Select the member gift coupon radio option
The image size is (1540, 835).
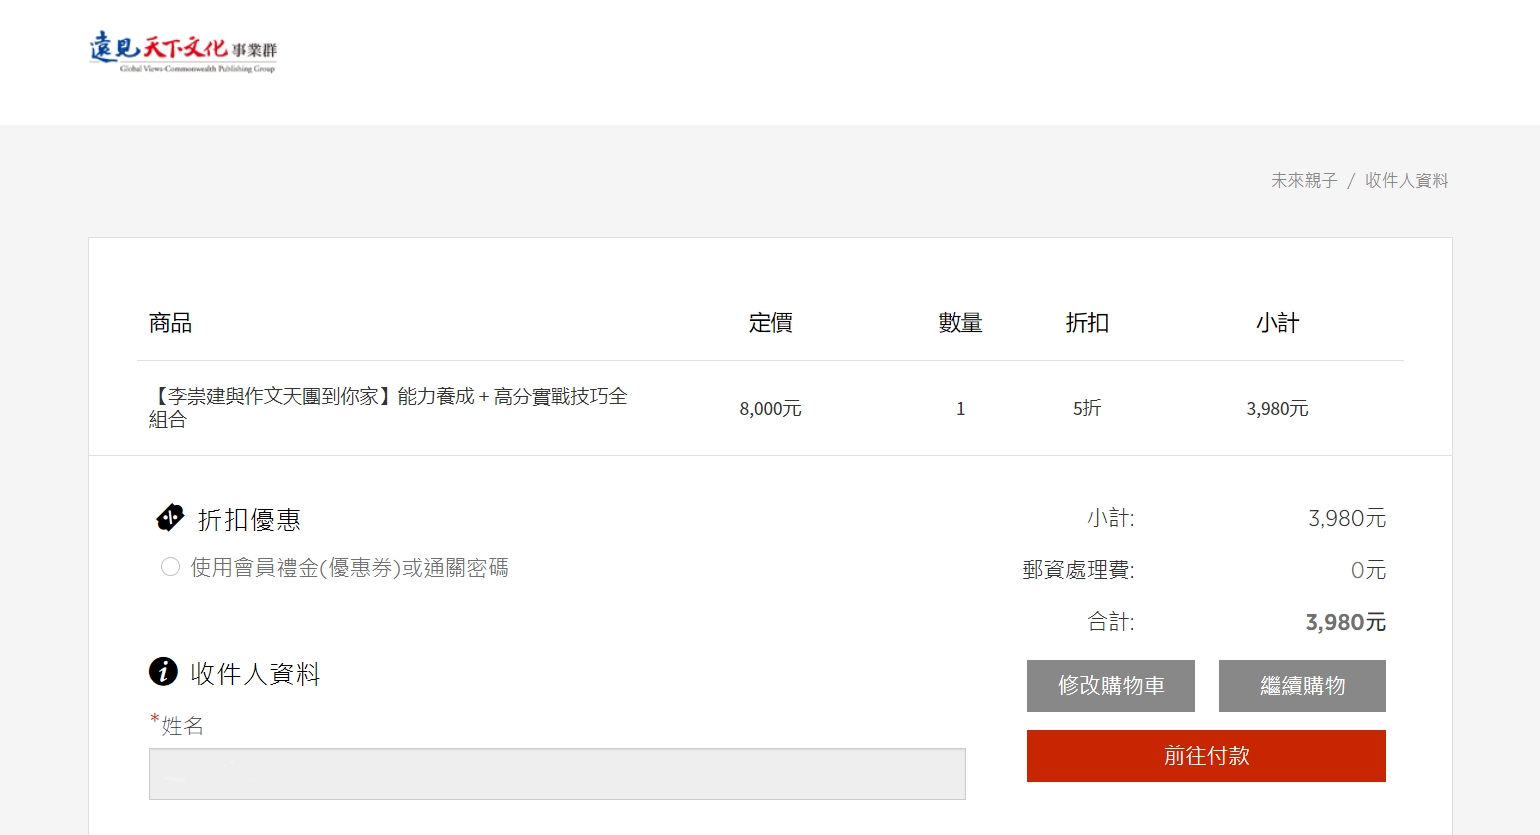170,567
